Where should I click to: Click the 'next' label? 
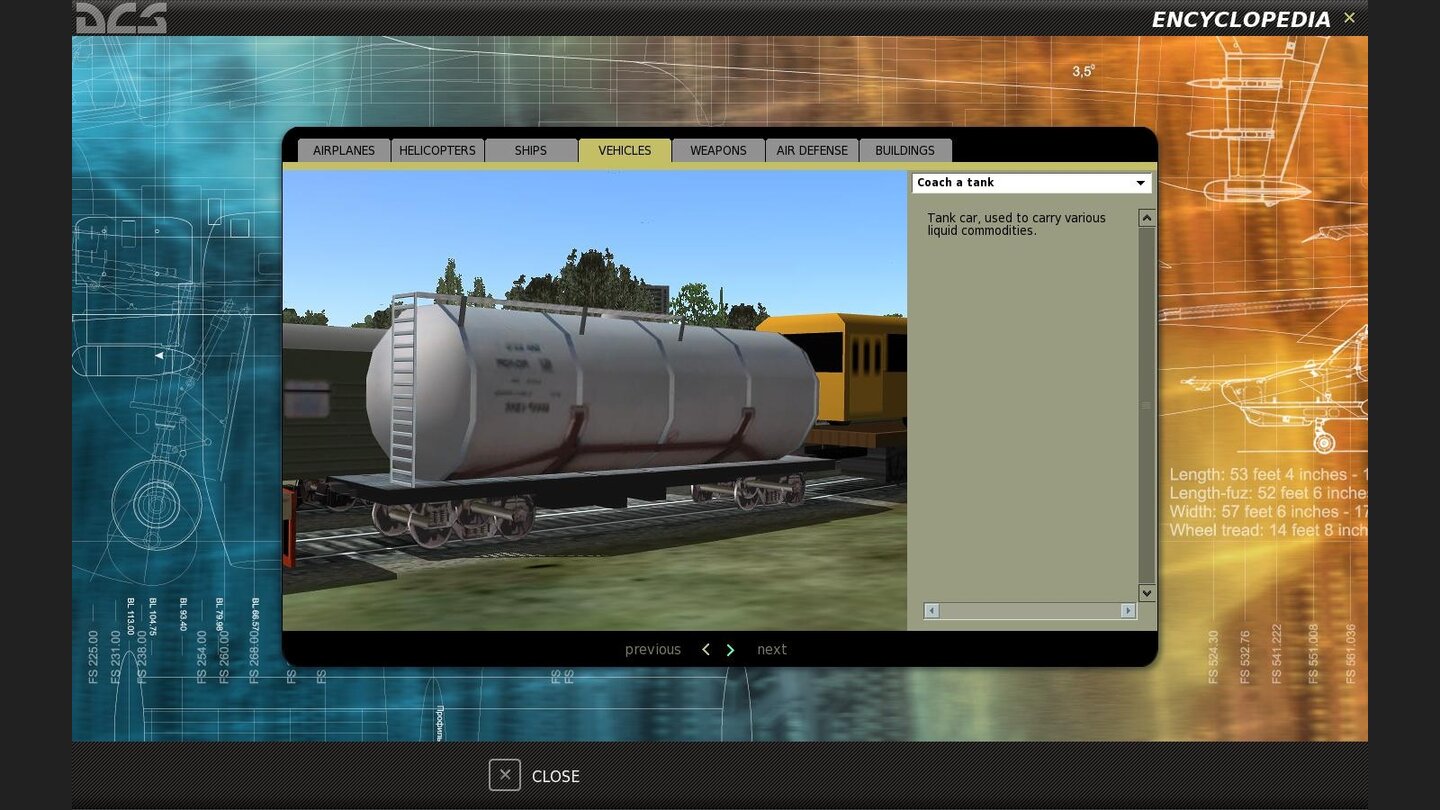click(772, 650)
